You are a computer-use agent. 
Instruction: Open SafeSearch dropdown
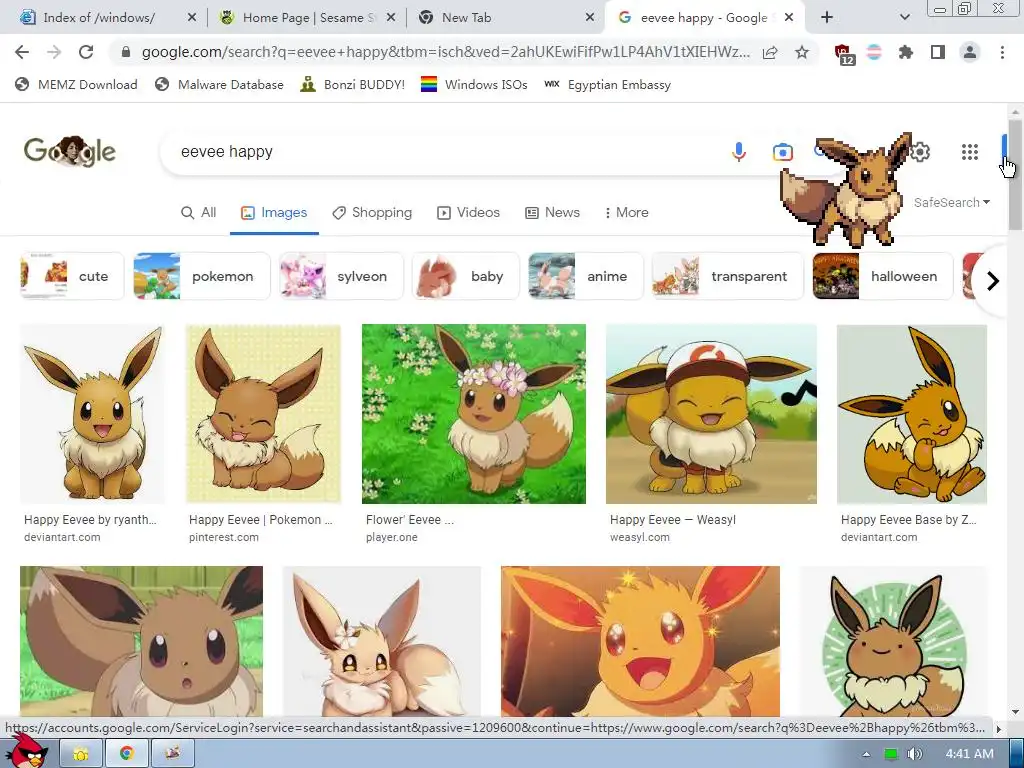pos(952,202)
